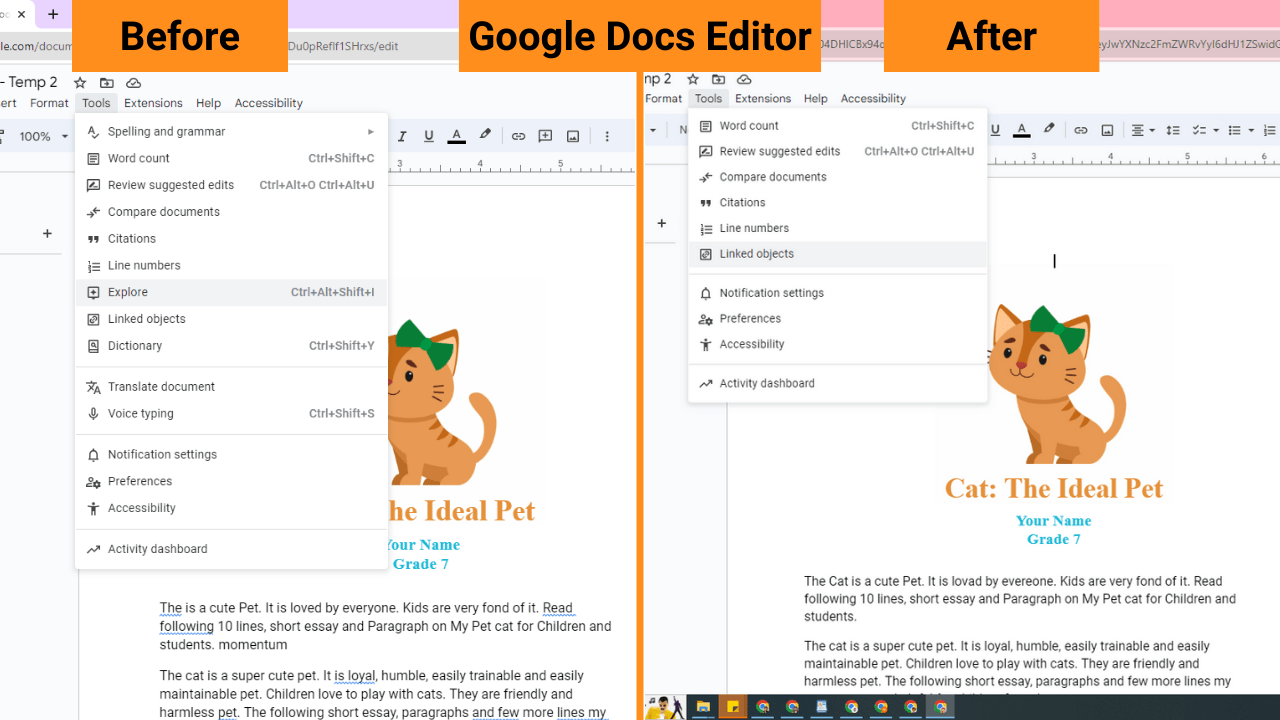Open the text color picker

click(456, 135)
